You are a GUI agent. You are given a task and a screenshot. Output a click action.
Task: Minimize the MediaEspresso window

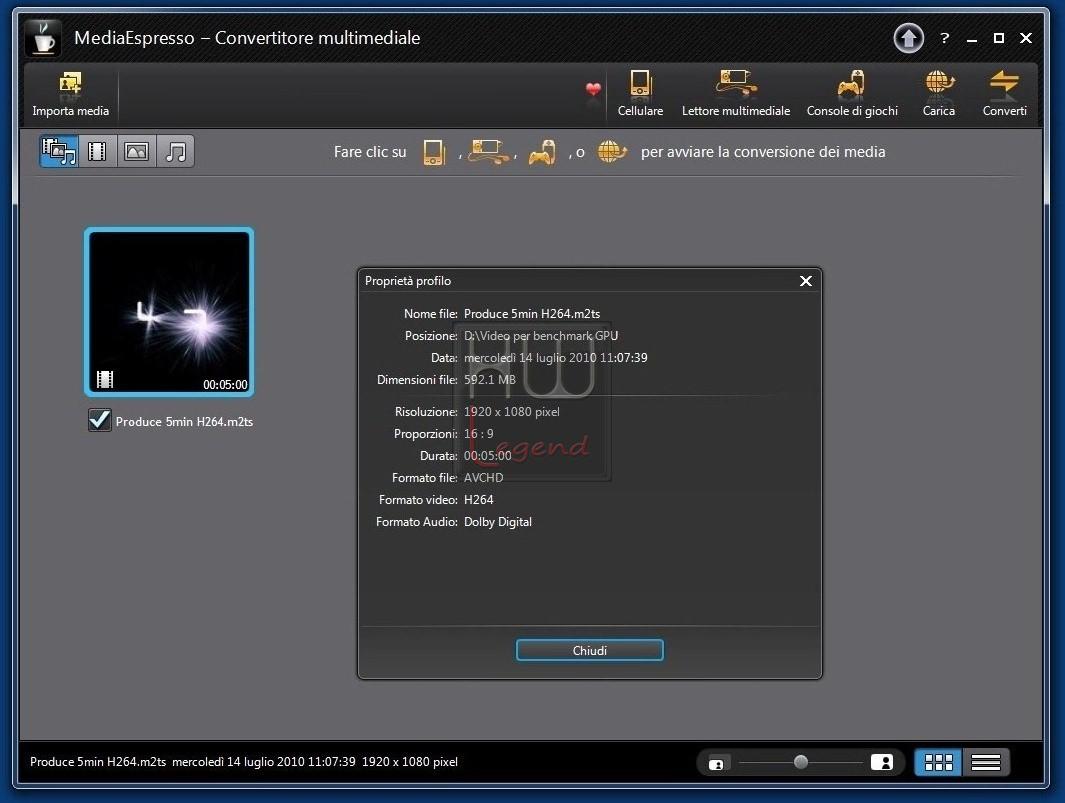click(x=972, y=39)
